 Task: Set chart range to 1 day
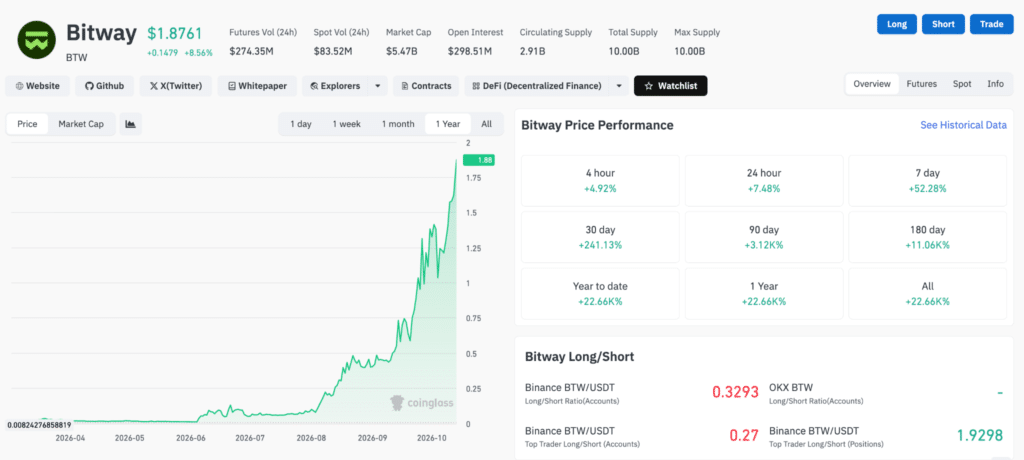(x=301, y=124)
